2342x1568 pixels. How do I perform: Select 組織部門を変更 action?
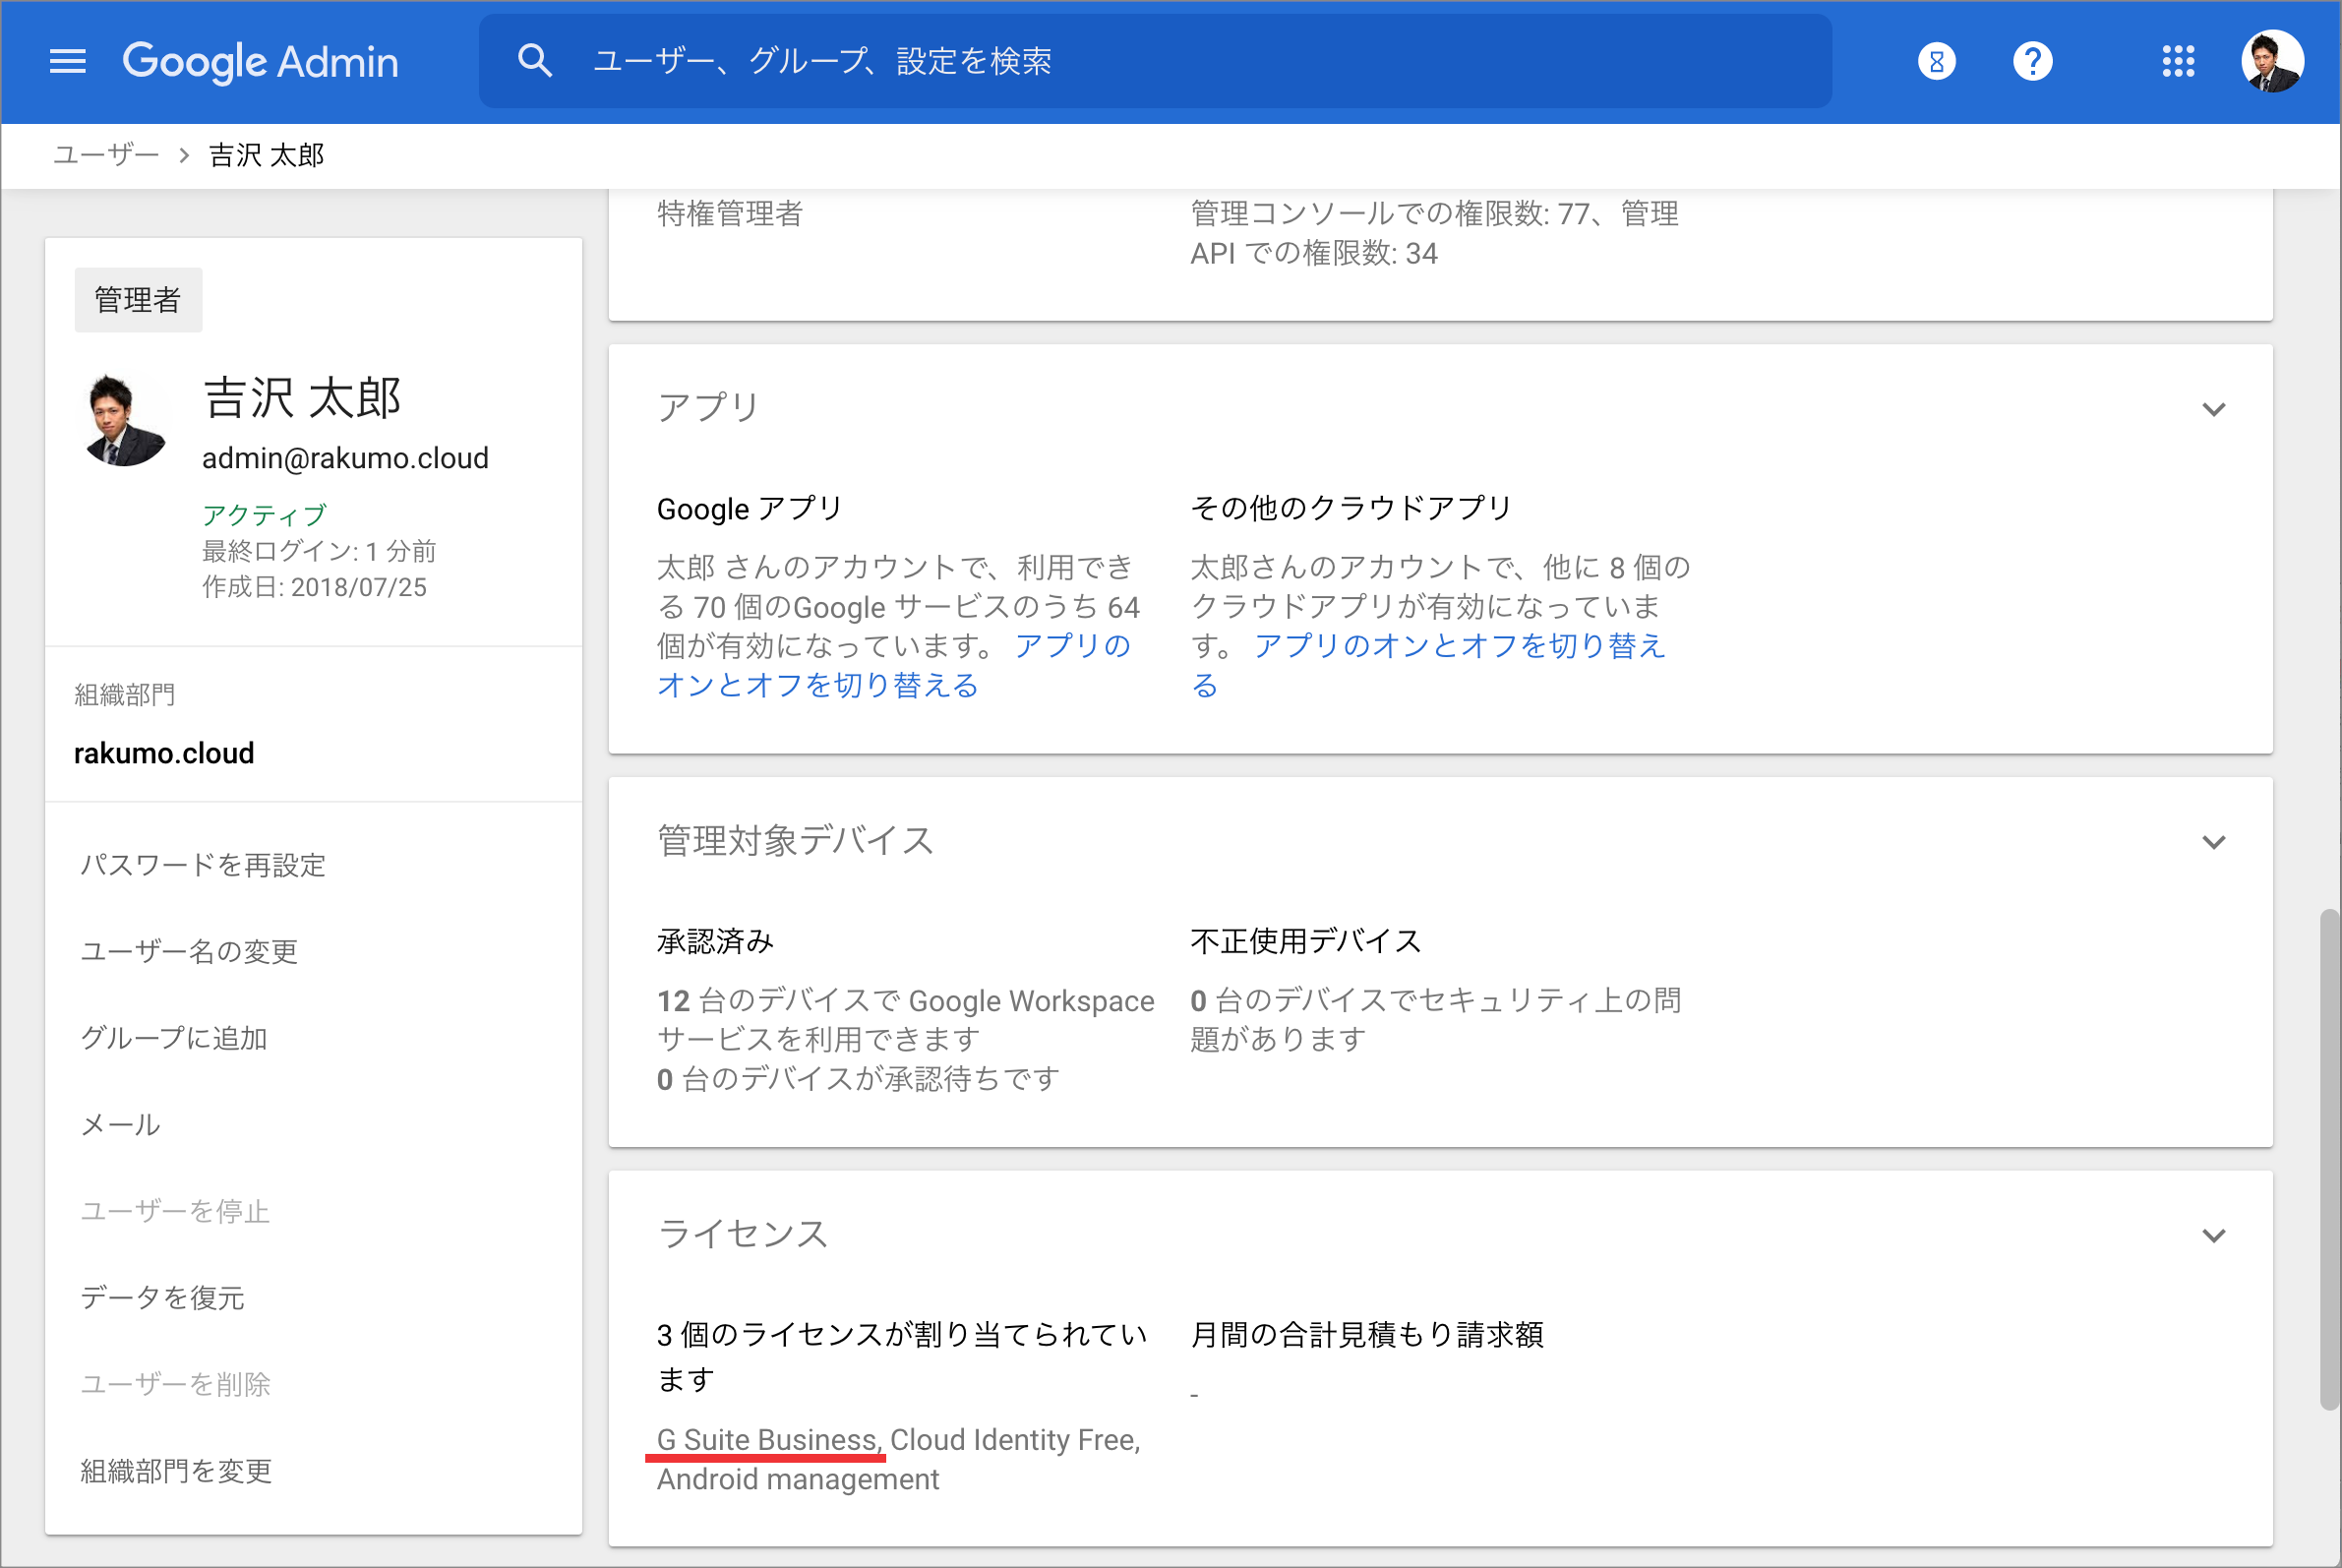176,1471
